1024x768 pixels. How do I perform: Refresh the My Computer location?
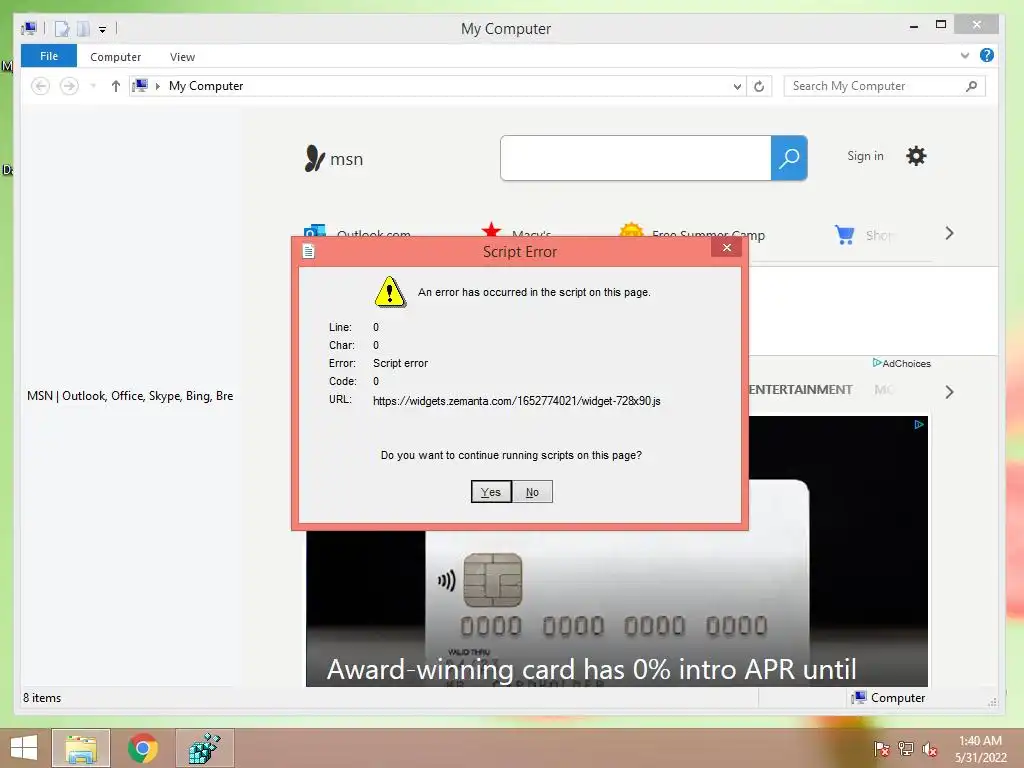pos(759,86)
